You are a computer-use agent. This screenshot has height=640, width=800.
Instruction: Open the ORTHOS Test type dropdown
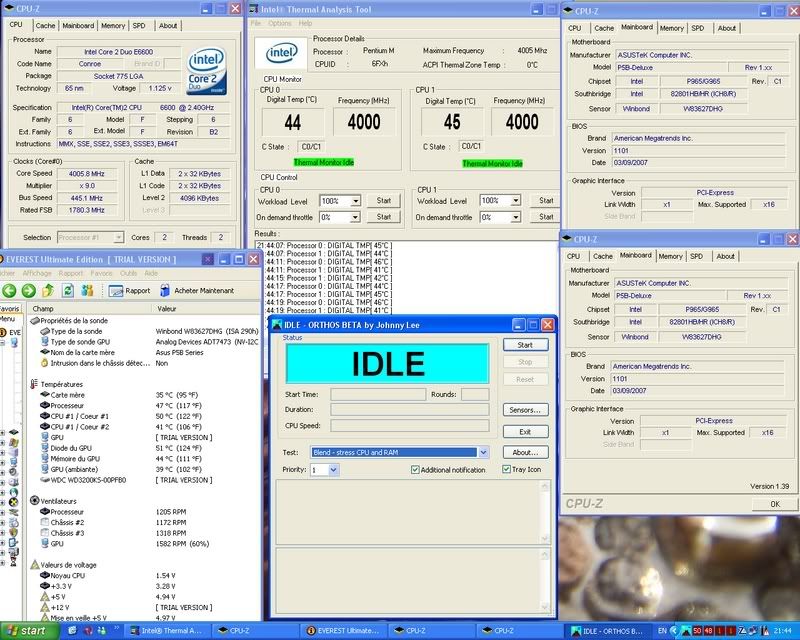(x=483, y=453)
